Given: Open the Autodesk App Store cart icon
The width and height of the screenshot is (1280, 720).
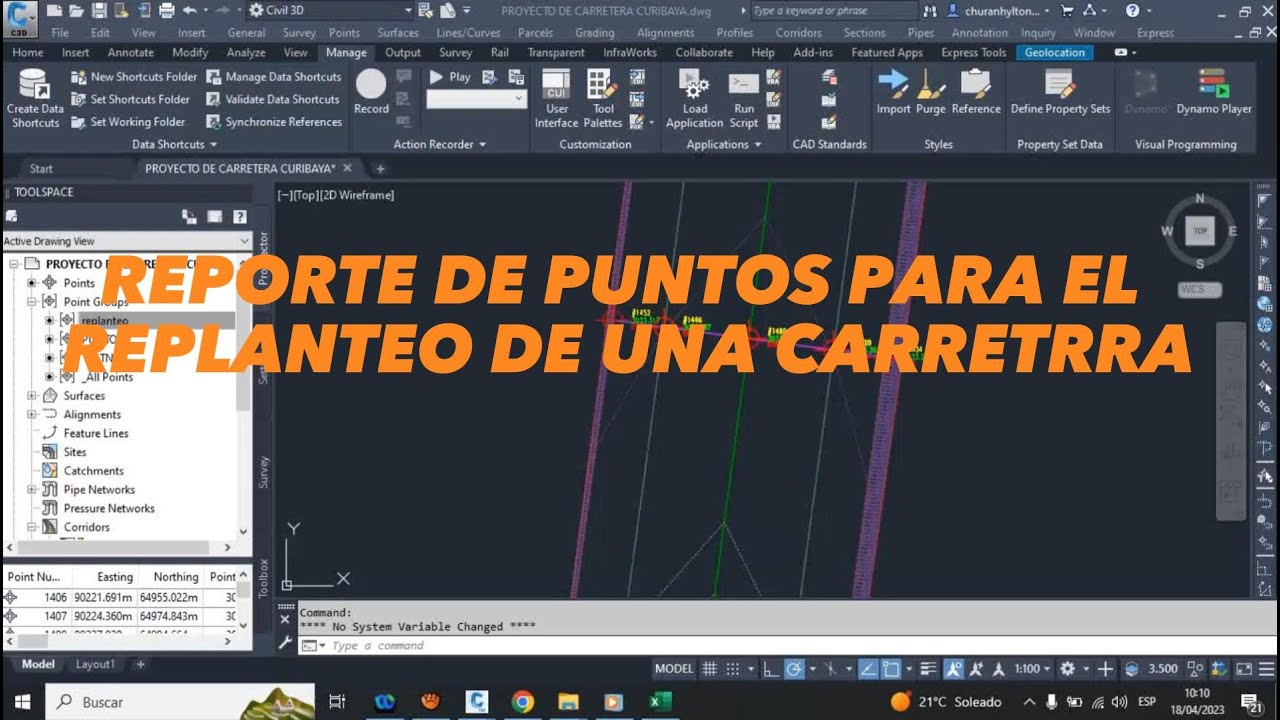Looking at the screenshot, I should pyautogui.click(x=1067, y=10).
